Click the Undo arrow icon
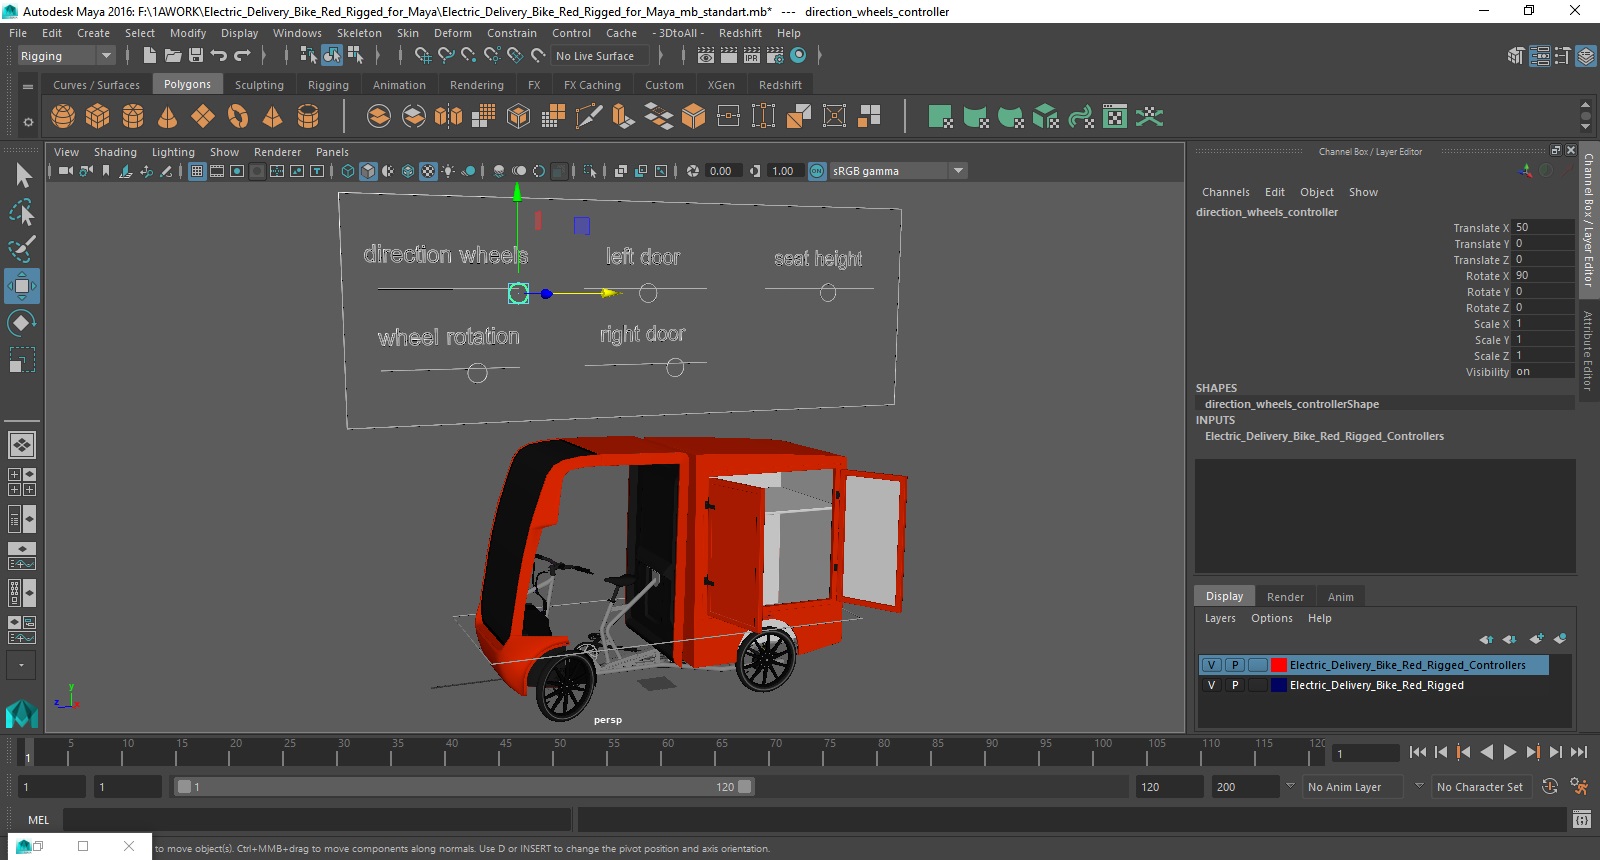The image size is (1600, 860). pyautogui.click(x=219, y=56)
